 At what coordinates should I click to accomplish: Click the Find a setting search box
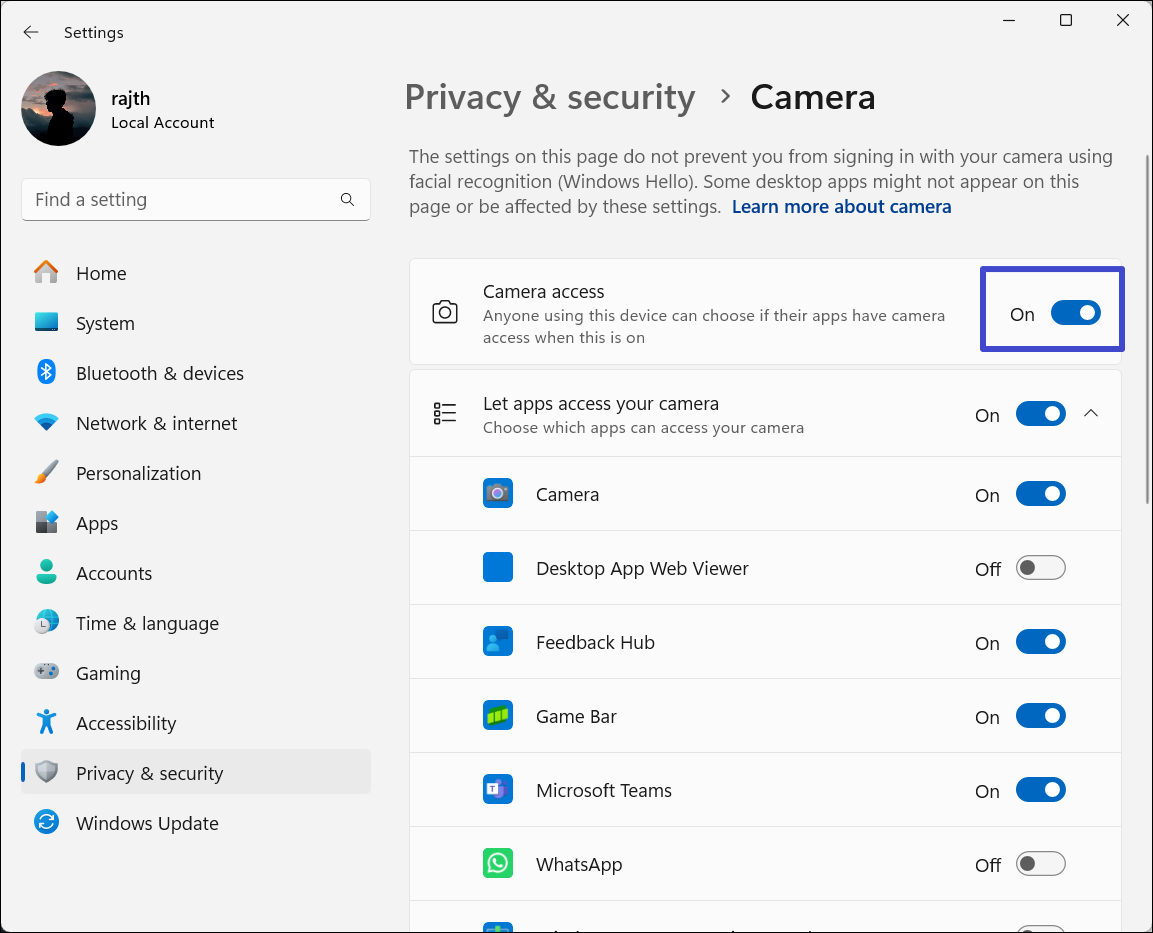pos(180,200)
